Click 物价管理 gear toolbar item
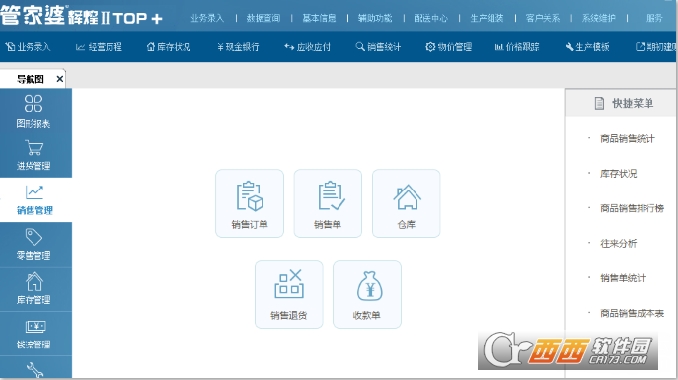 448,47
